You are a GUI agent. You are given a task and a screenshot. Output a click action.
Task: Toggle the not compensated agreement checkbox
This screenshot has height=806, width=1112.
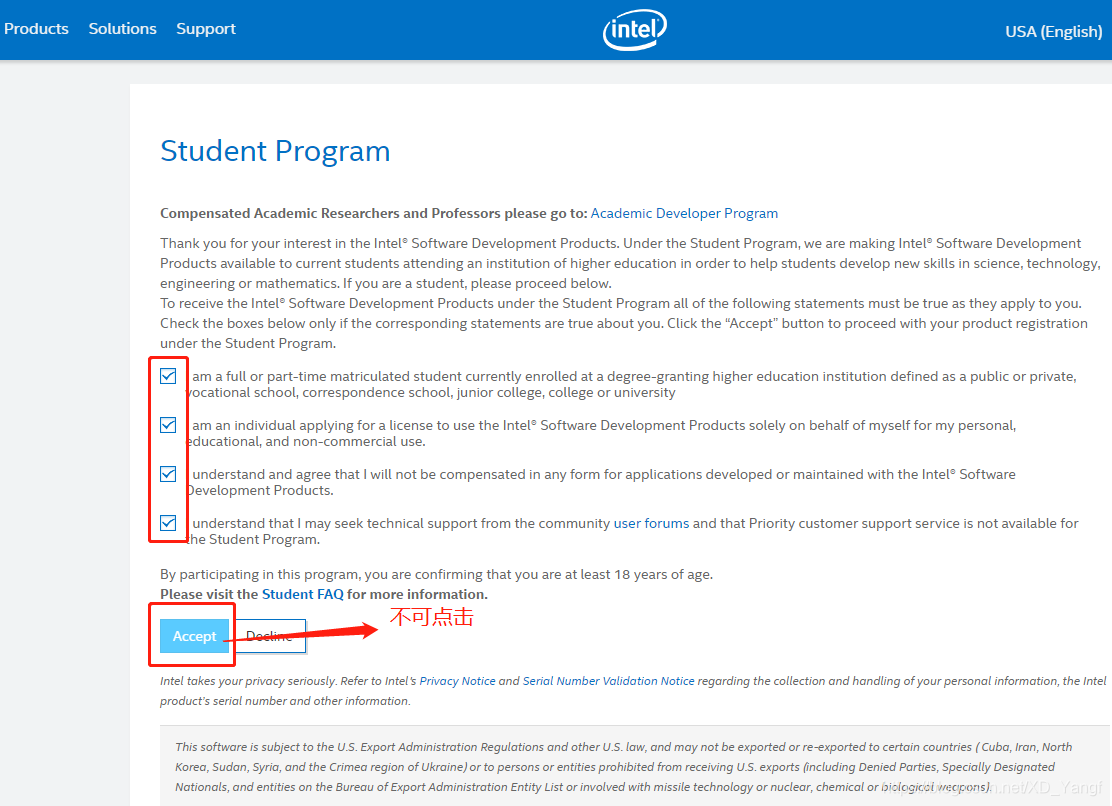click(168, 474)
